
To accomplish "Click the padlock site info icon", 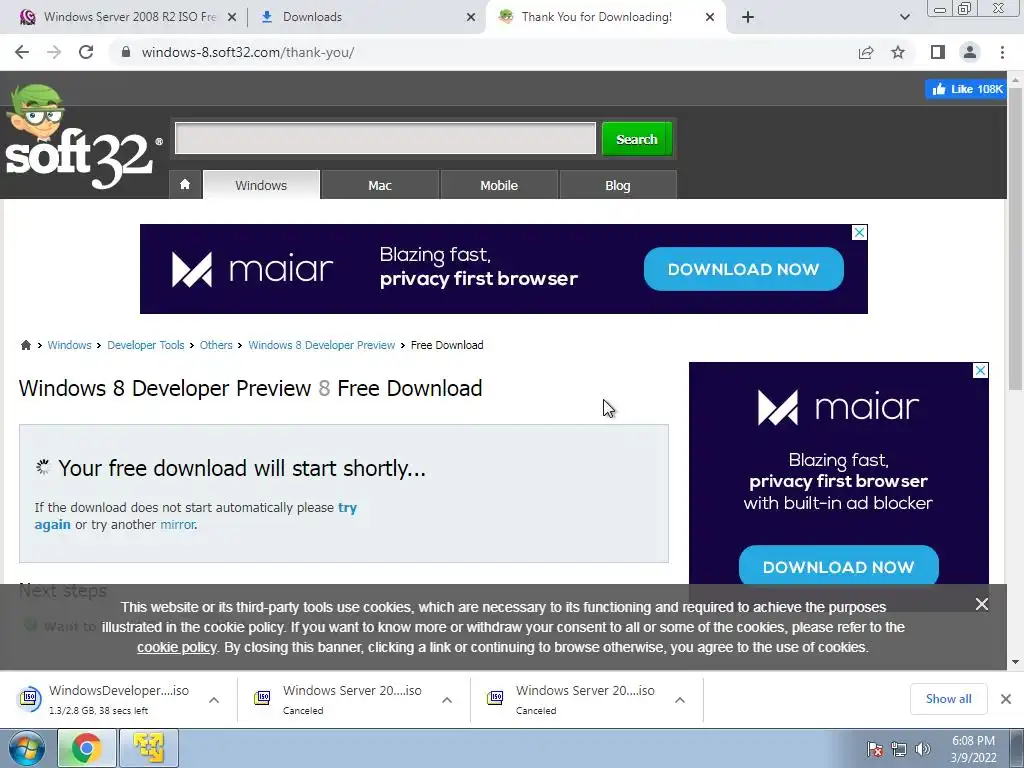I will 126,52.
